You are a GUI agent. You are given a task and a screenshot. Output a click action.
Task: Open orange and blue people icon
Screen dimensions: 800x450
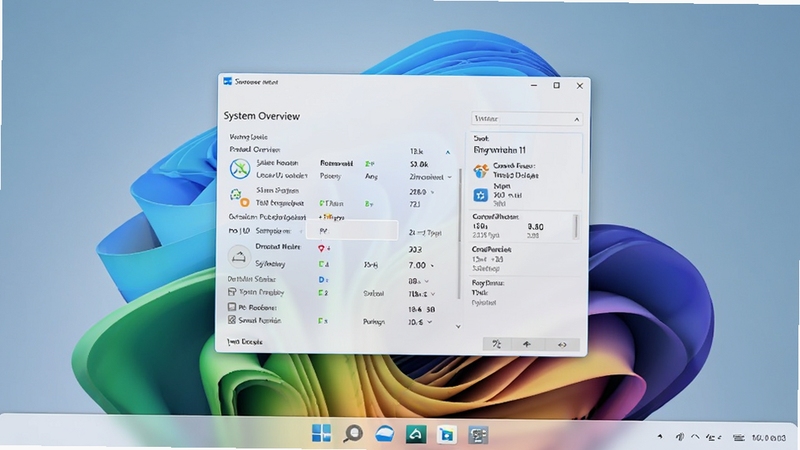coord(480,171)
